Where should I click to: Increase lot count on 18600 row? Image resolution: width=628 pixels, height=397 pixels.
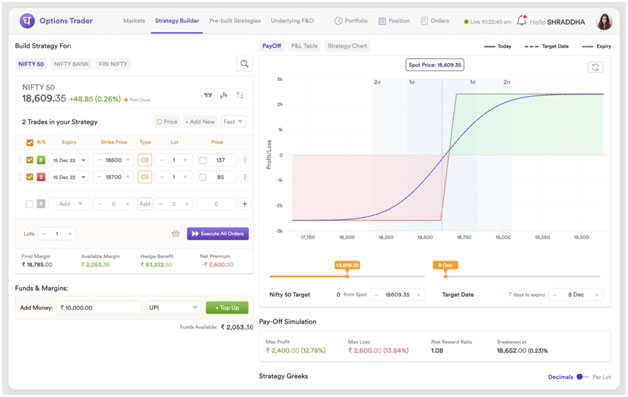point(185,160)
